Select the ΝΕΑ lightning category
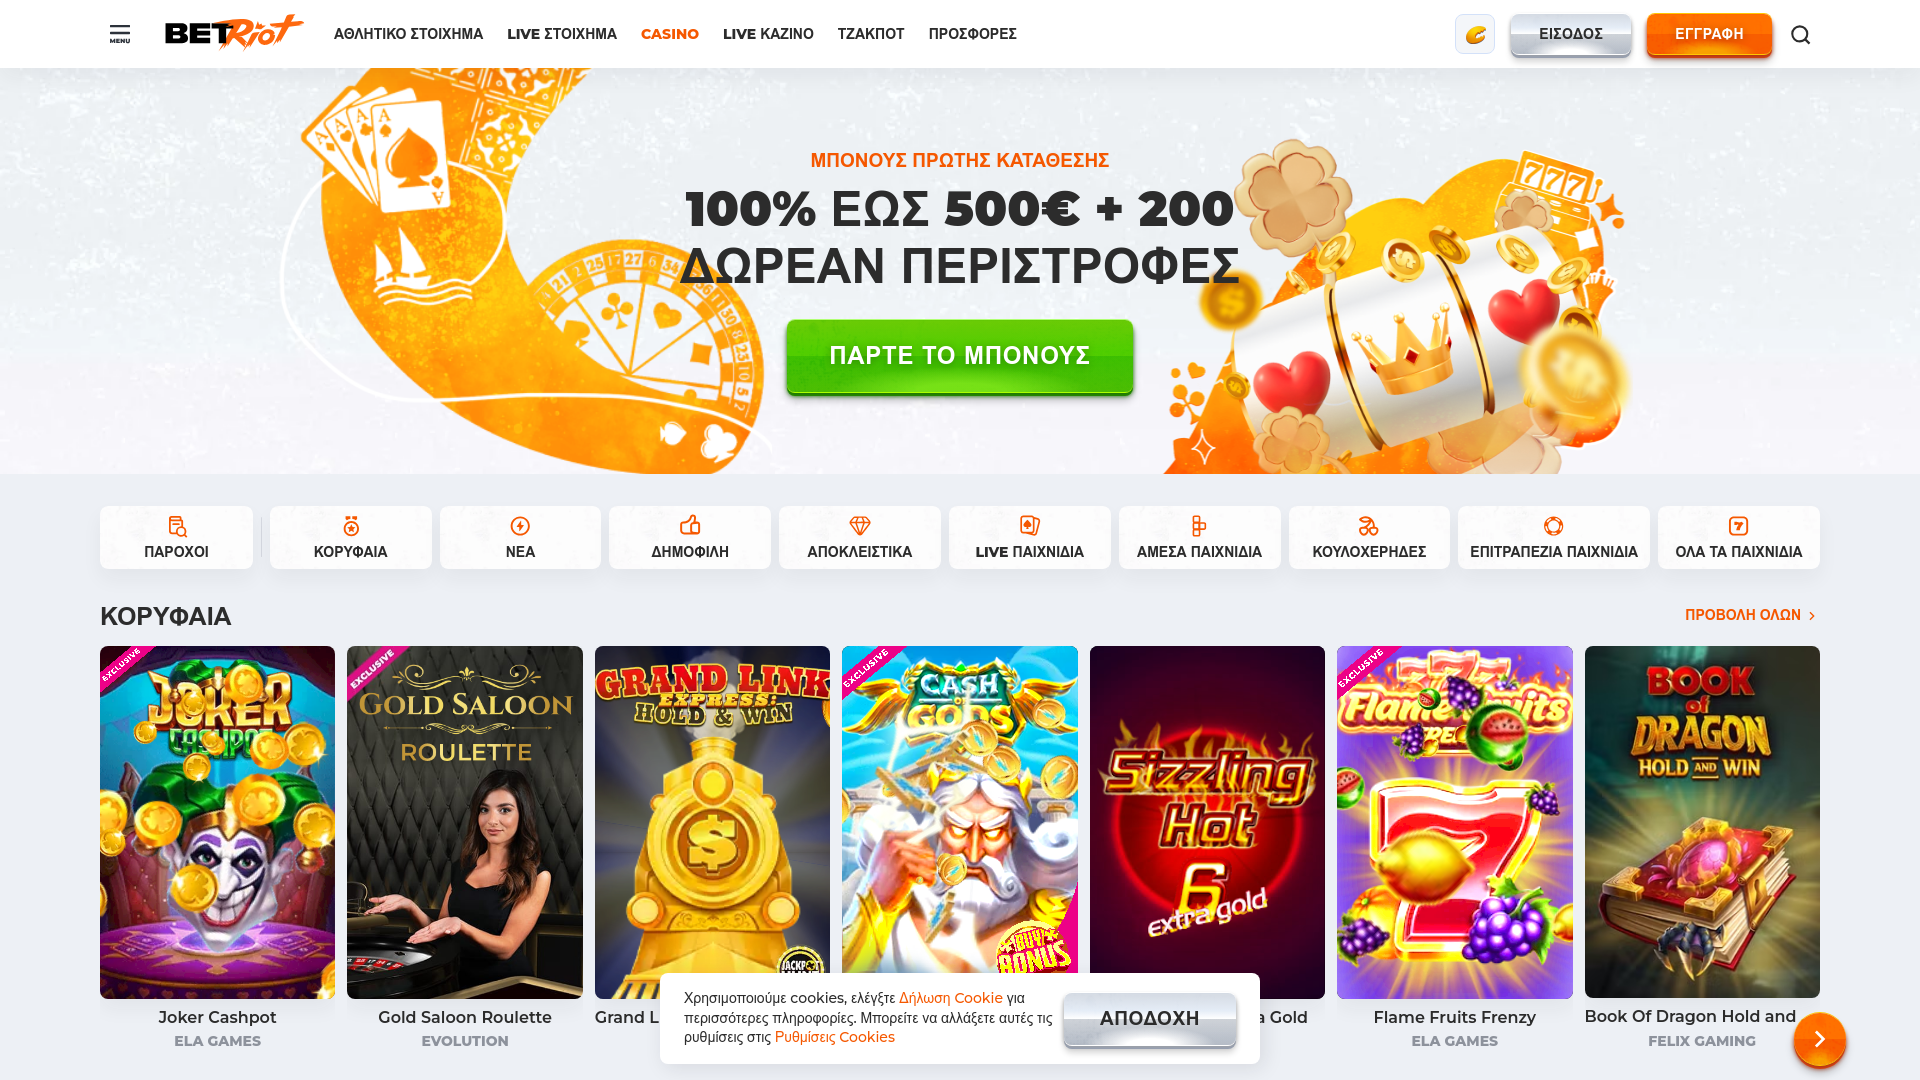Viewport: 1920px width, 1080px height. tap(520, 538)
